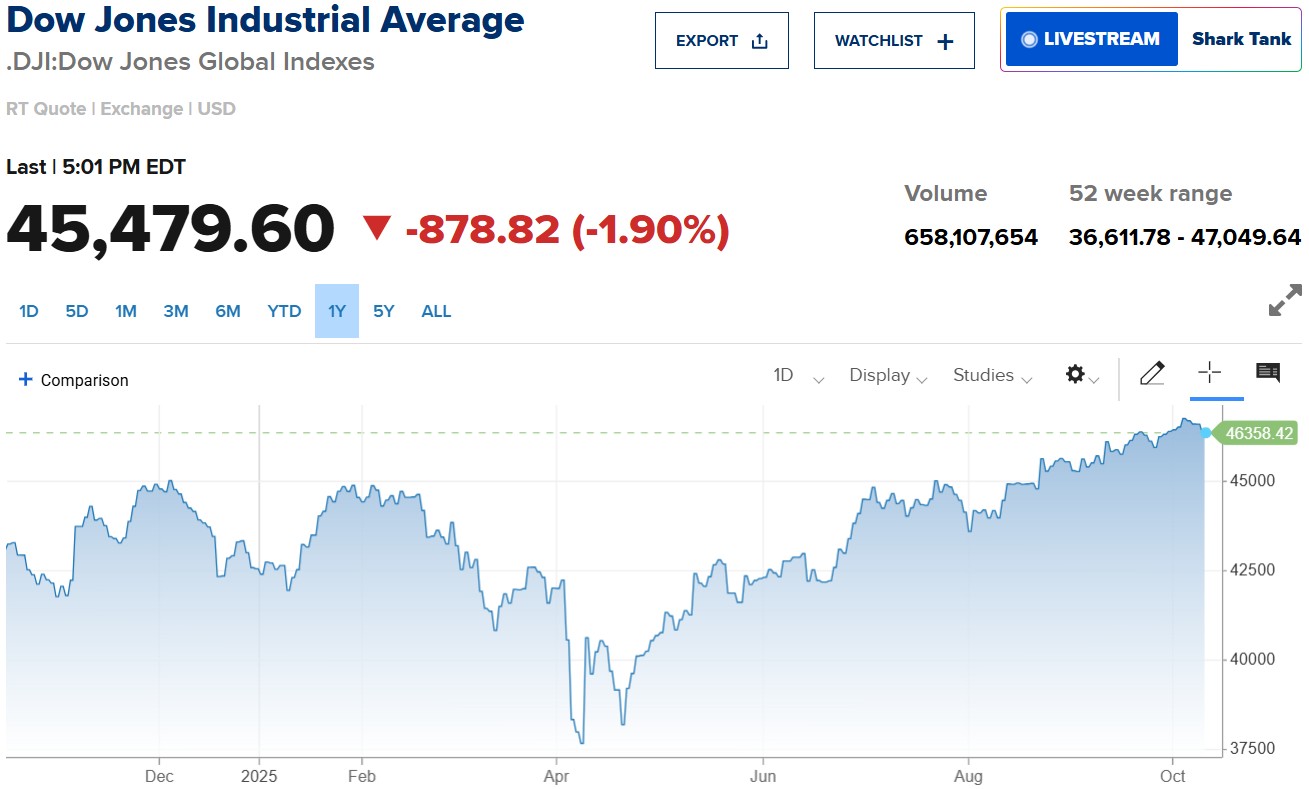Click the green 46358.42 price label

[1258, 434]
